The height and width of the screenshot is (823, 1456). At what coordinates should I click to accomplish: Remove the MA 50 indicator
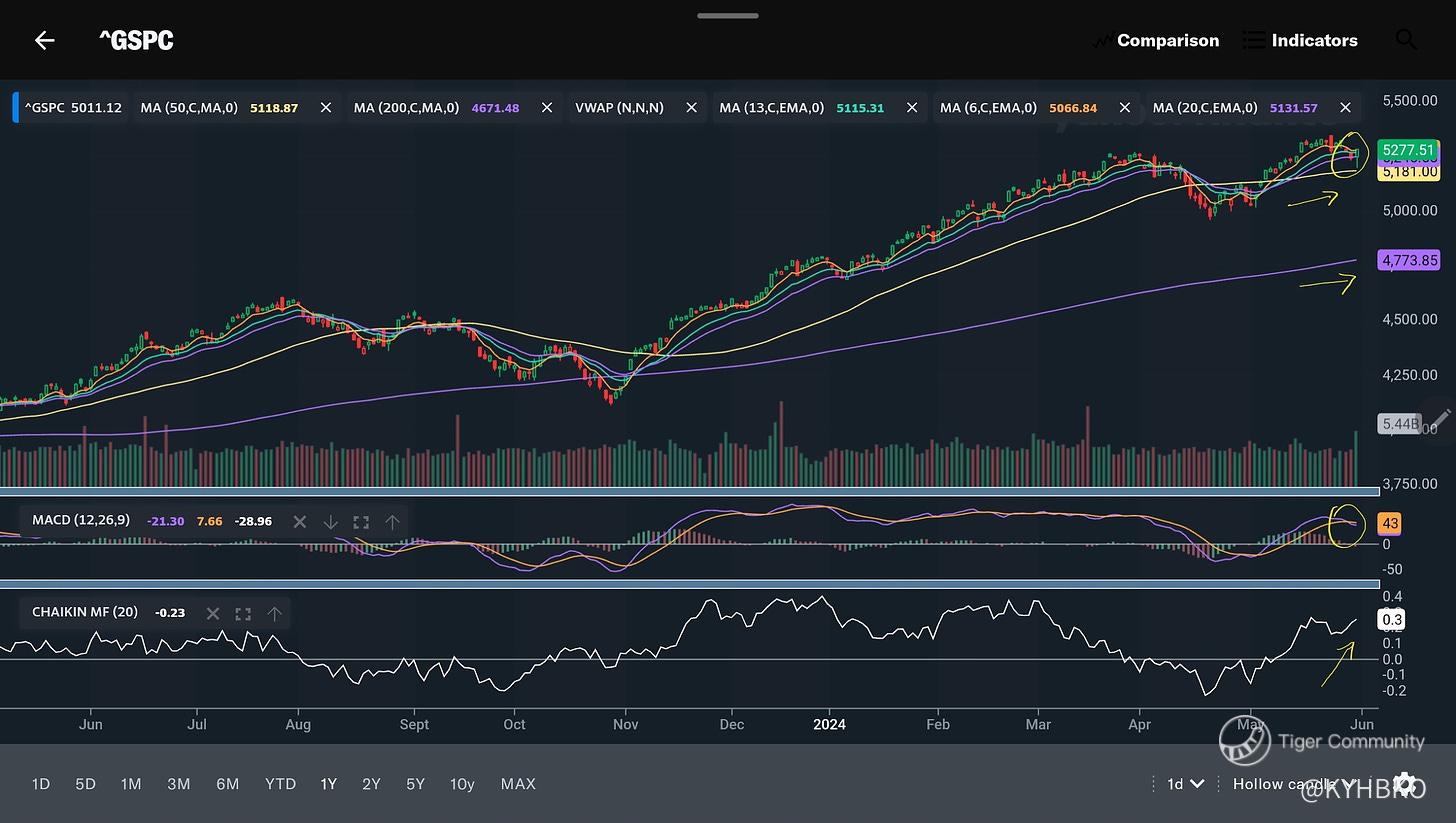click(x=325, y=108)
